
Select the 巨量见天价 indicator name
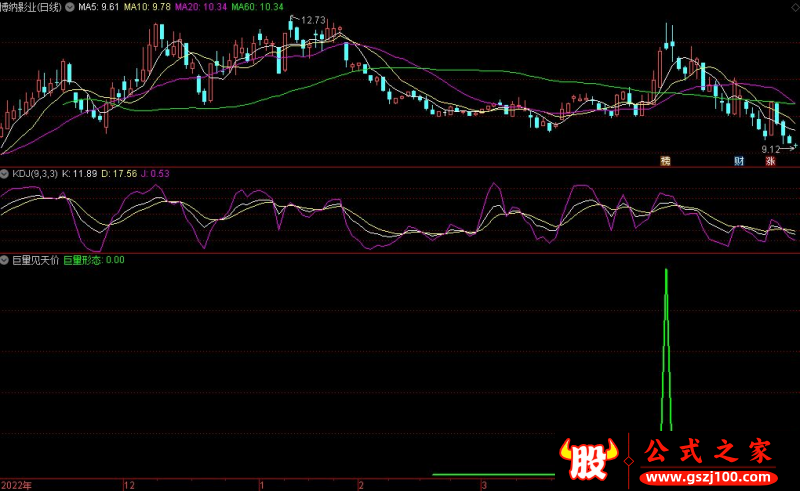34,260
